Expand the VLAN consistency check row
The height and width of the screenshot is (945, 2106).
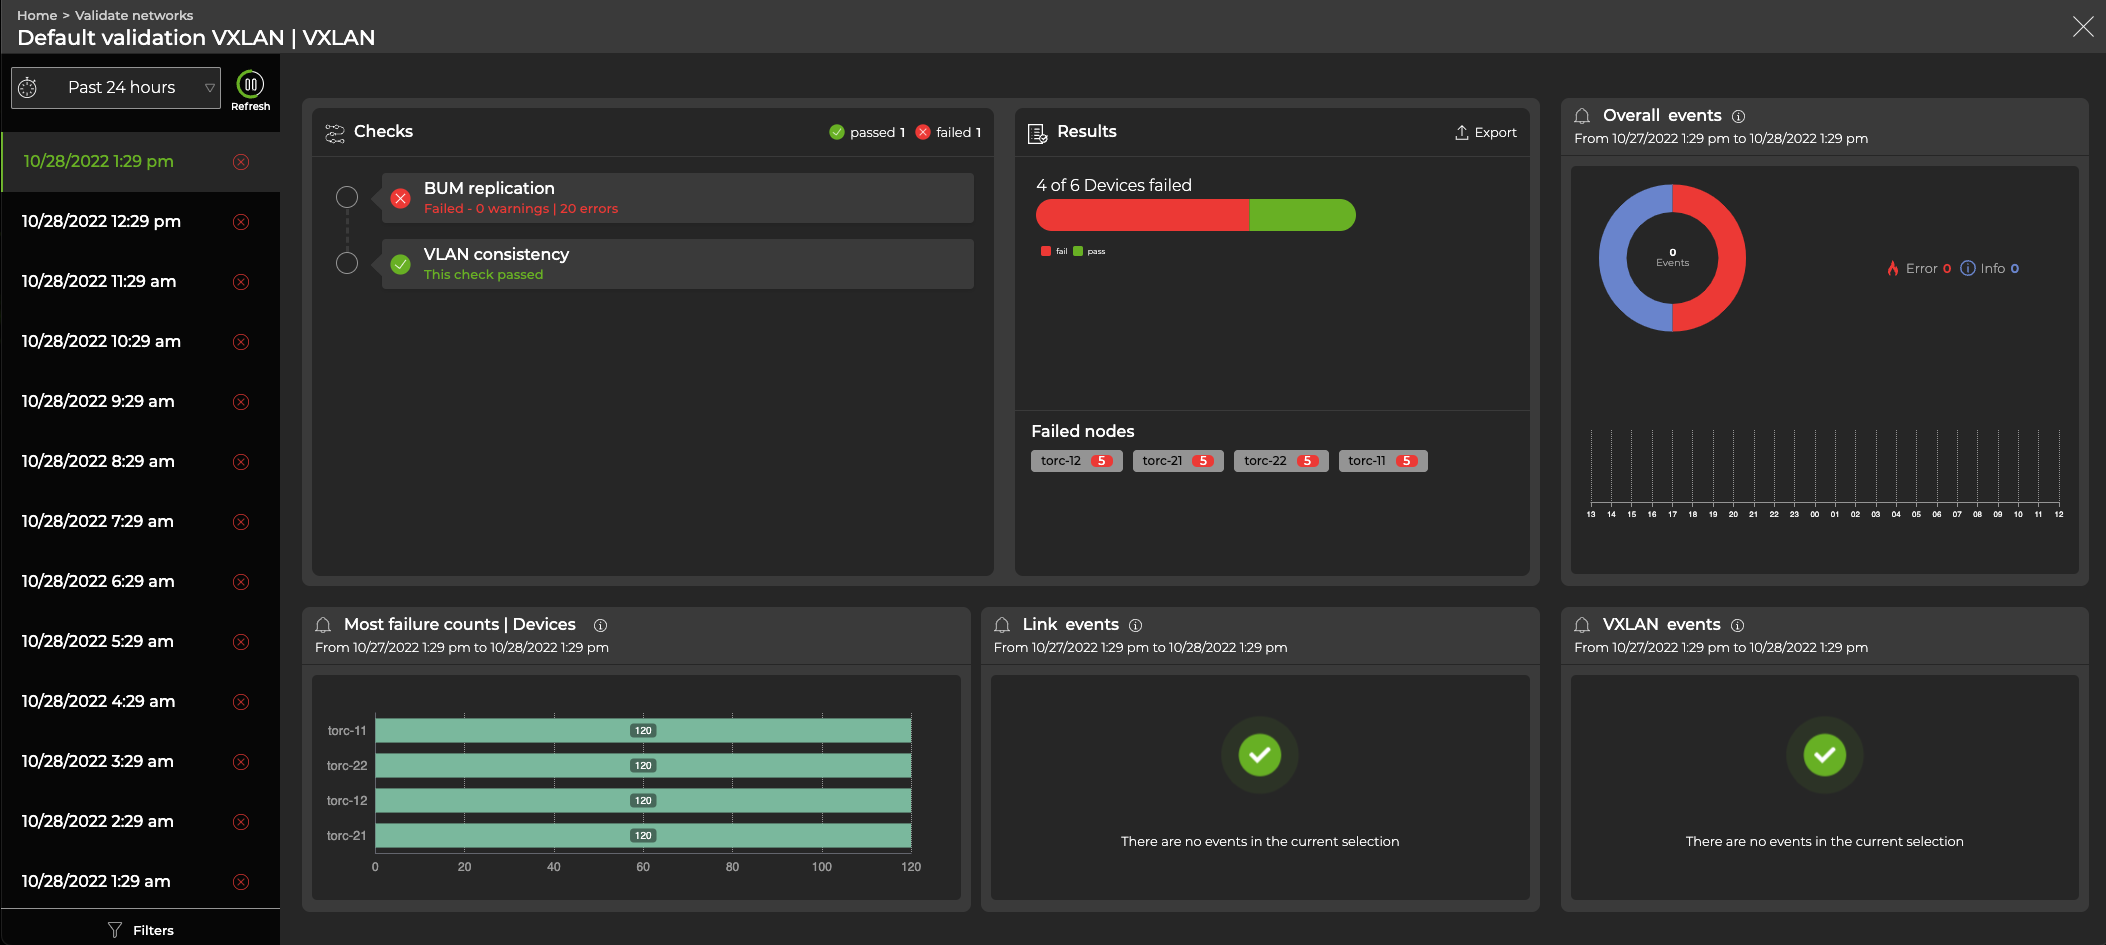[677, 264]
